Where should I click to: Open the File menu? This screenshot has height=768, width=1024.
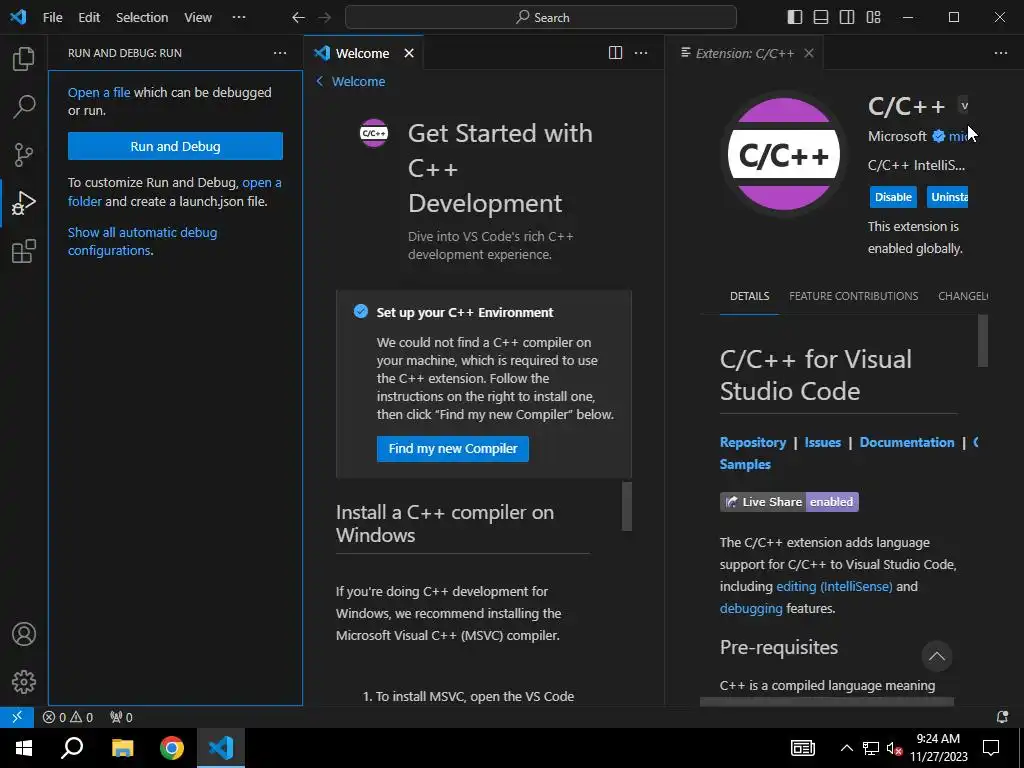coord(53,18)
